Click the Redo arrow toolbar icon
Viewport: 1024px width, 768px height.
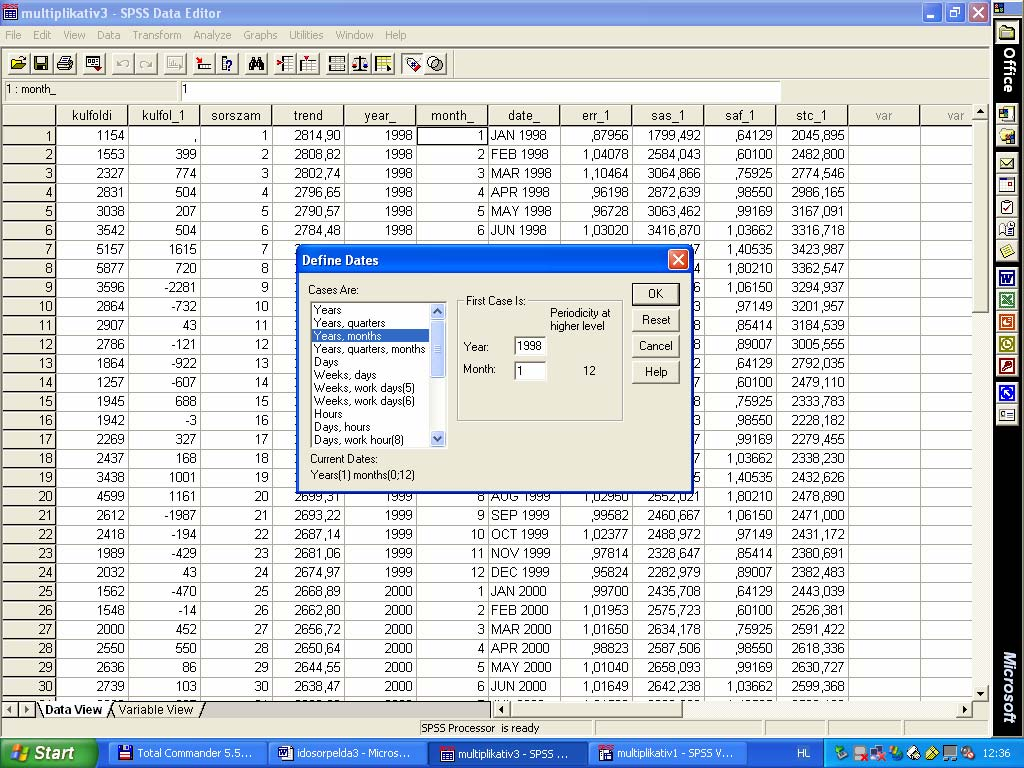pyautogui.click(x=146, y=63)
